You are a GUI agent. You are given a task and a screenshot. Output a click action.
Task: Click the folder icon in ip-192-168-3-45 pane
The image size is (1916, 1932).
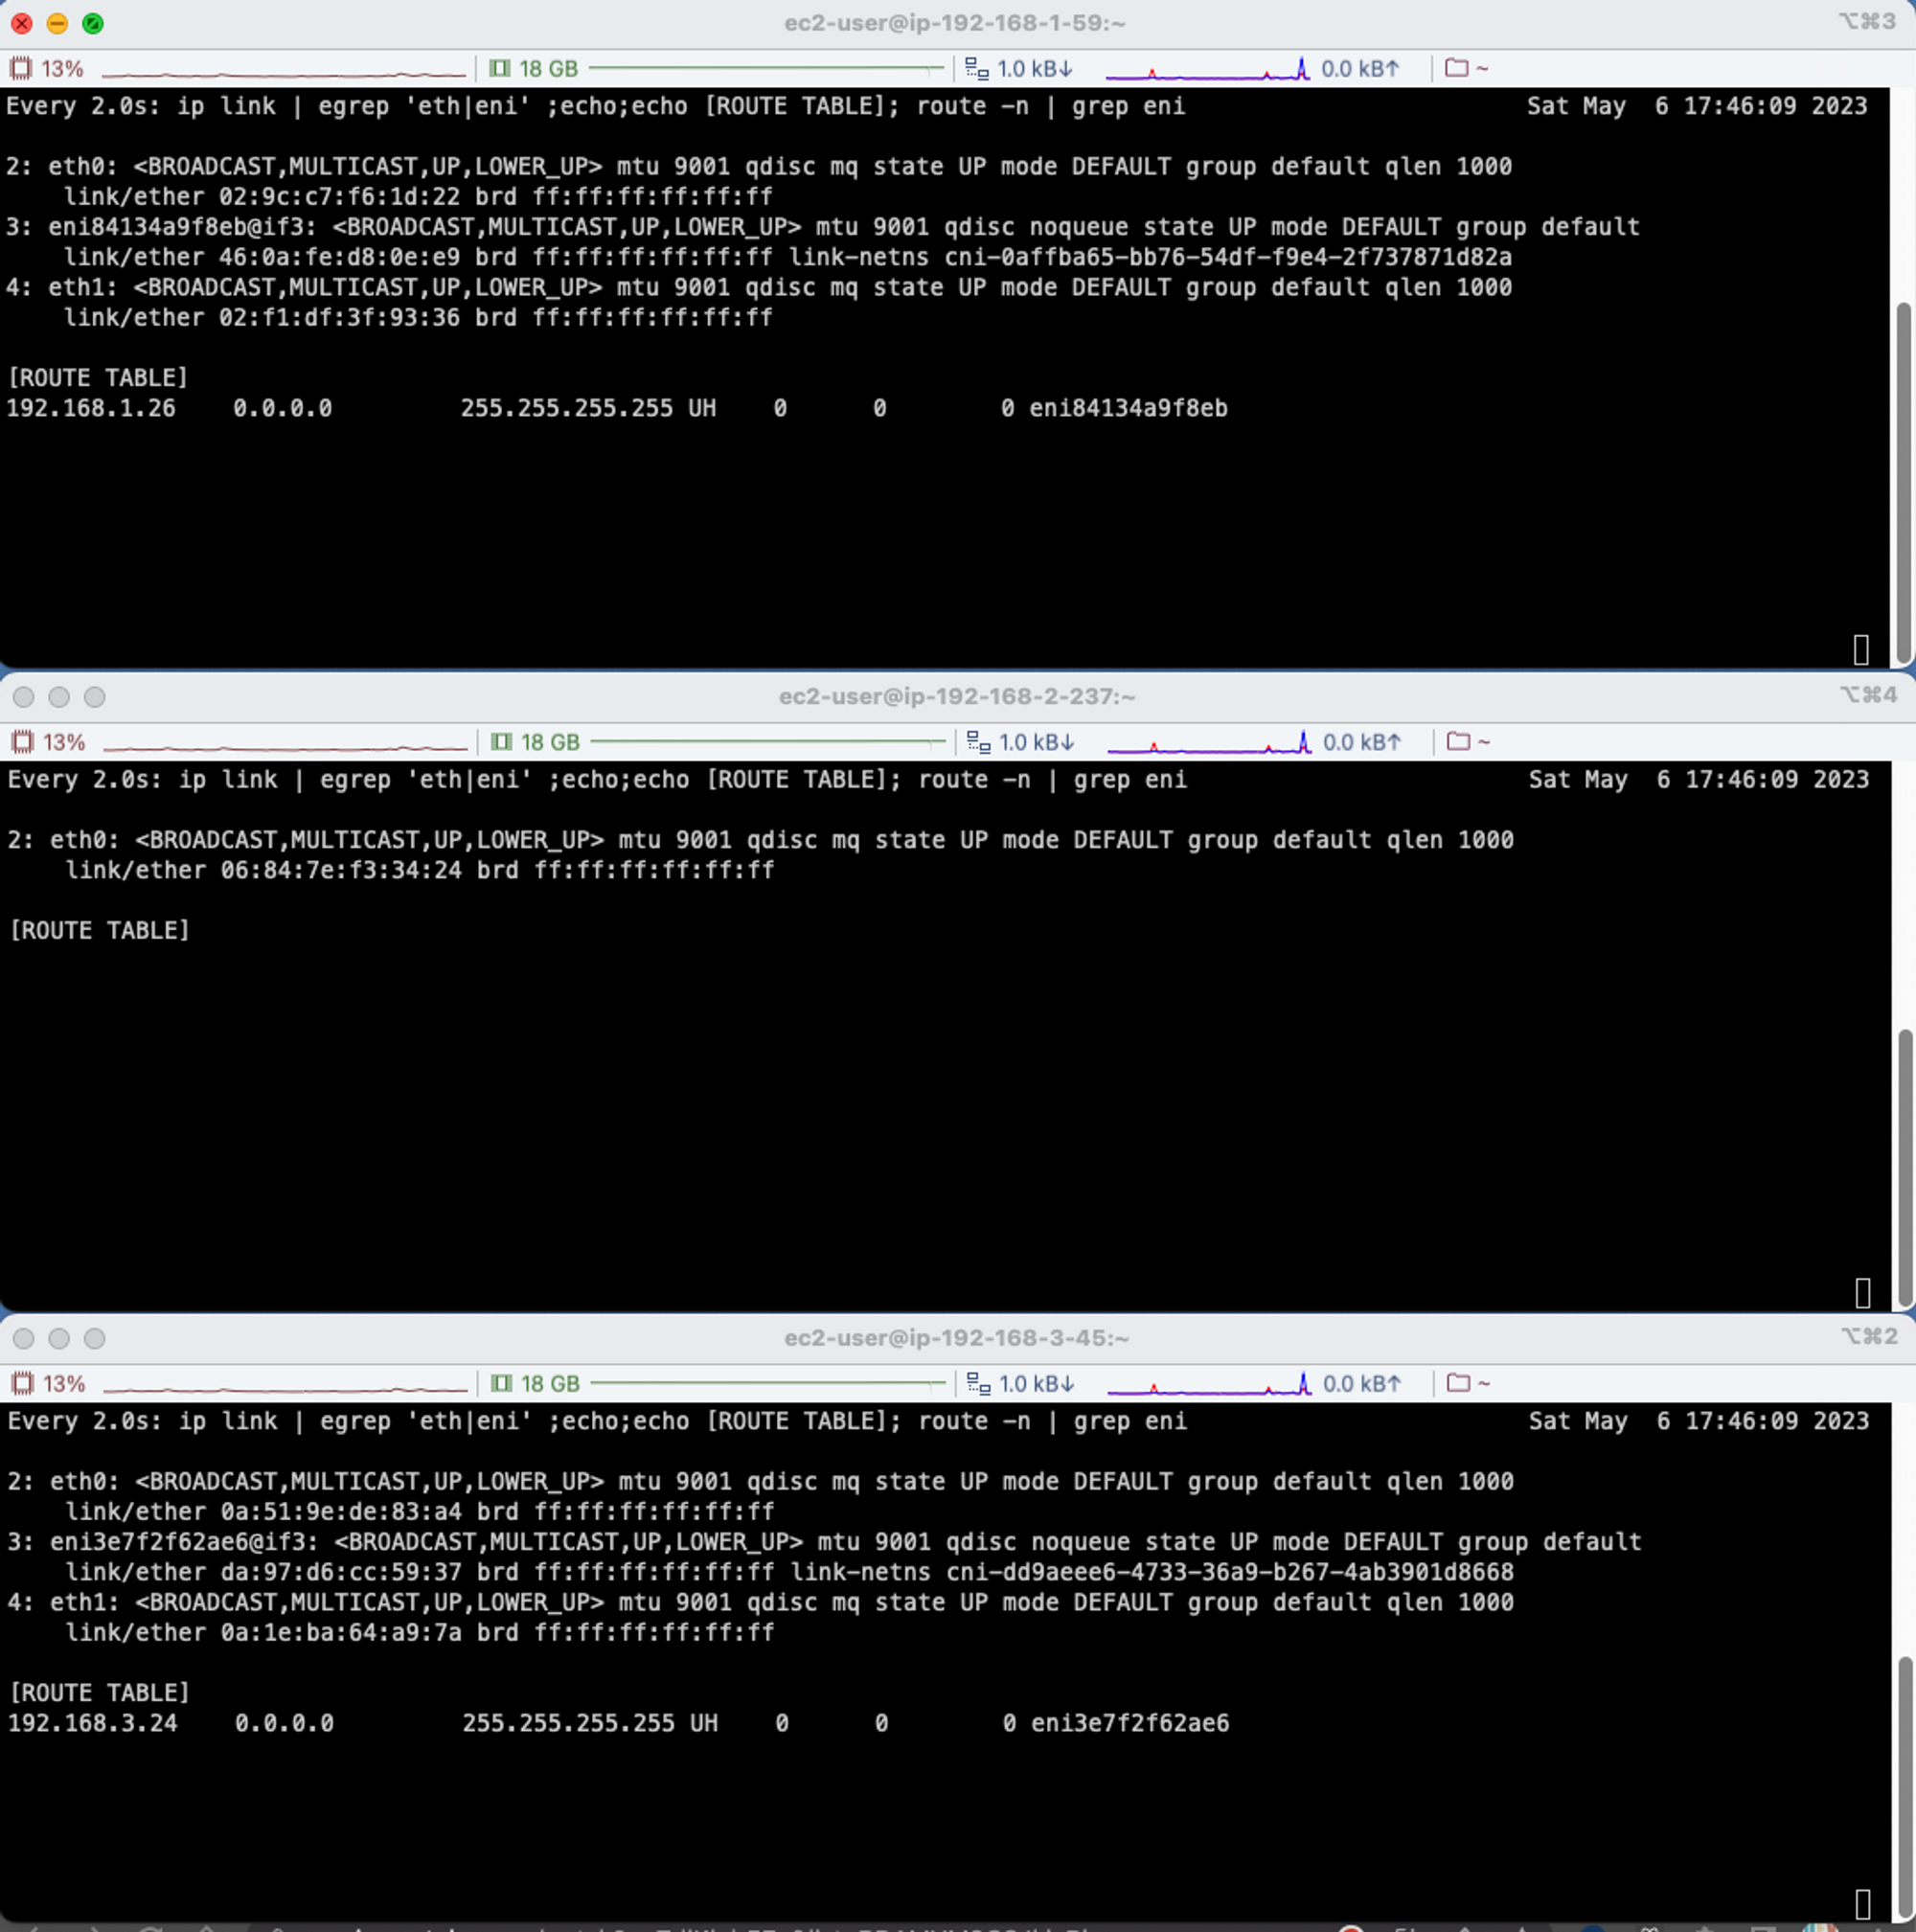point(1459,1382)
